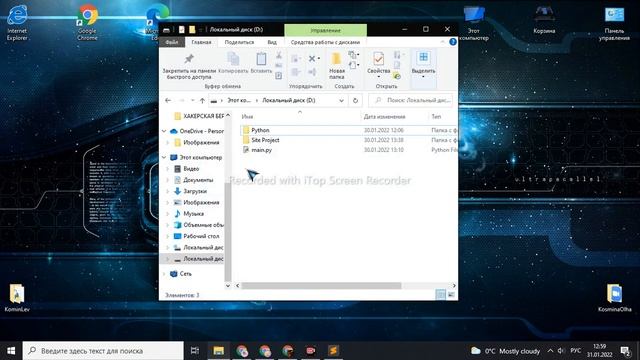Refresh the Локальный диск (D:) folder view

point(355,100)
